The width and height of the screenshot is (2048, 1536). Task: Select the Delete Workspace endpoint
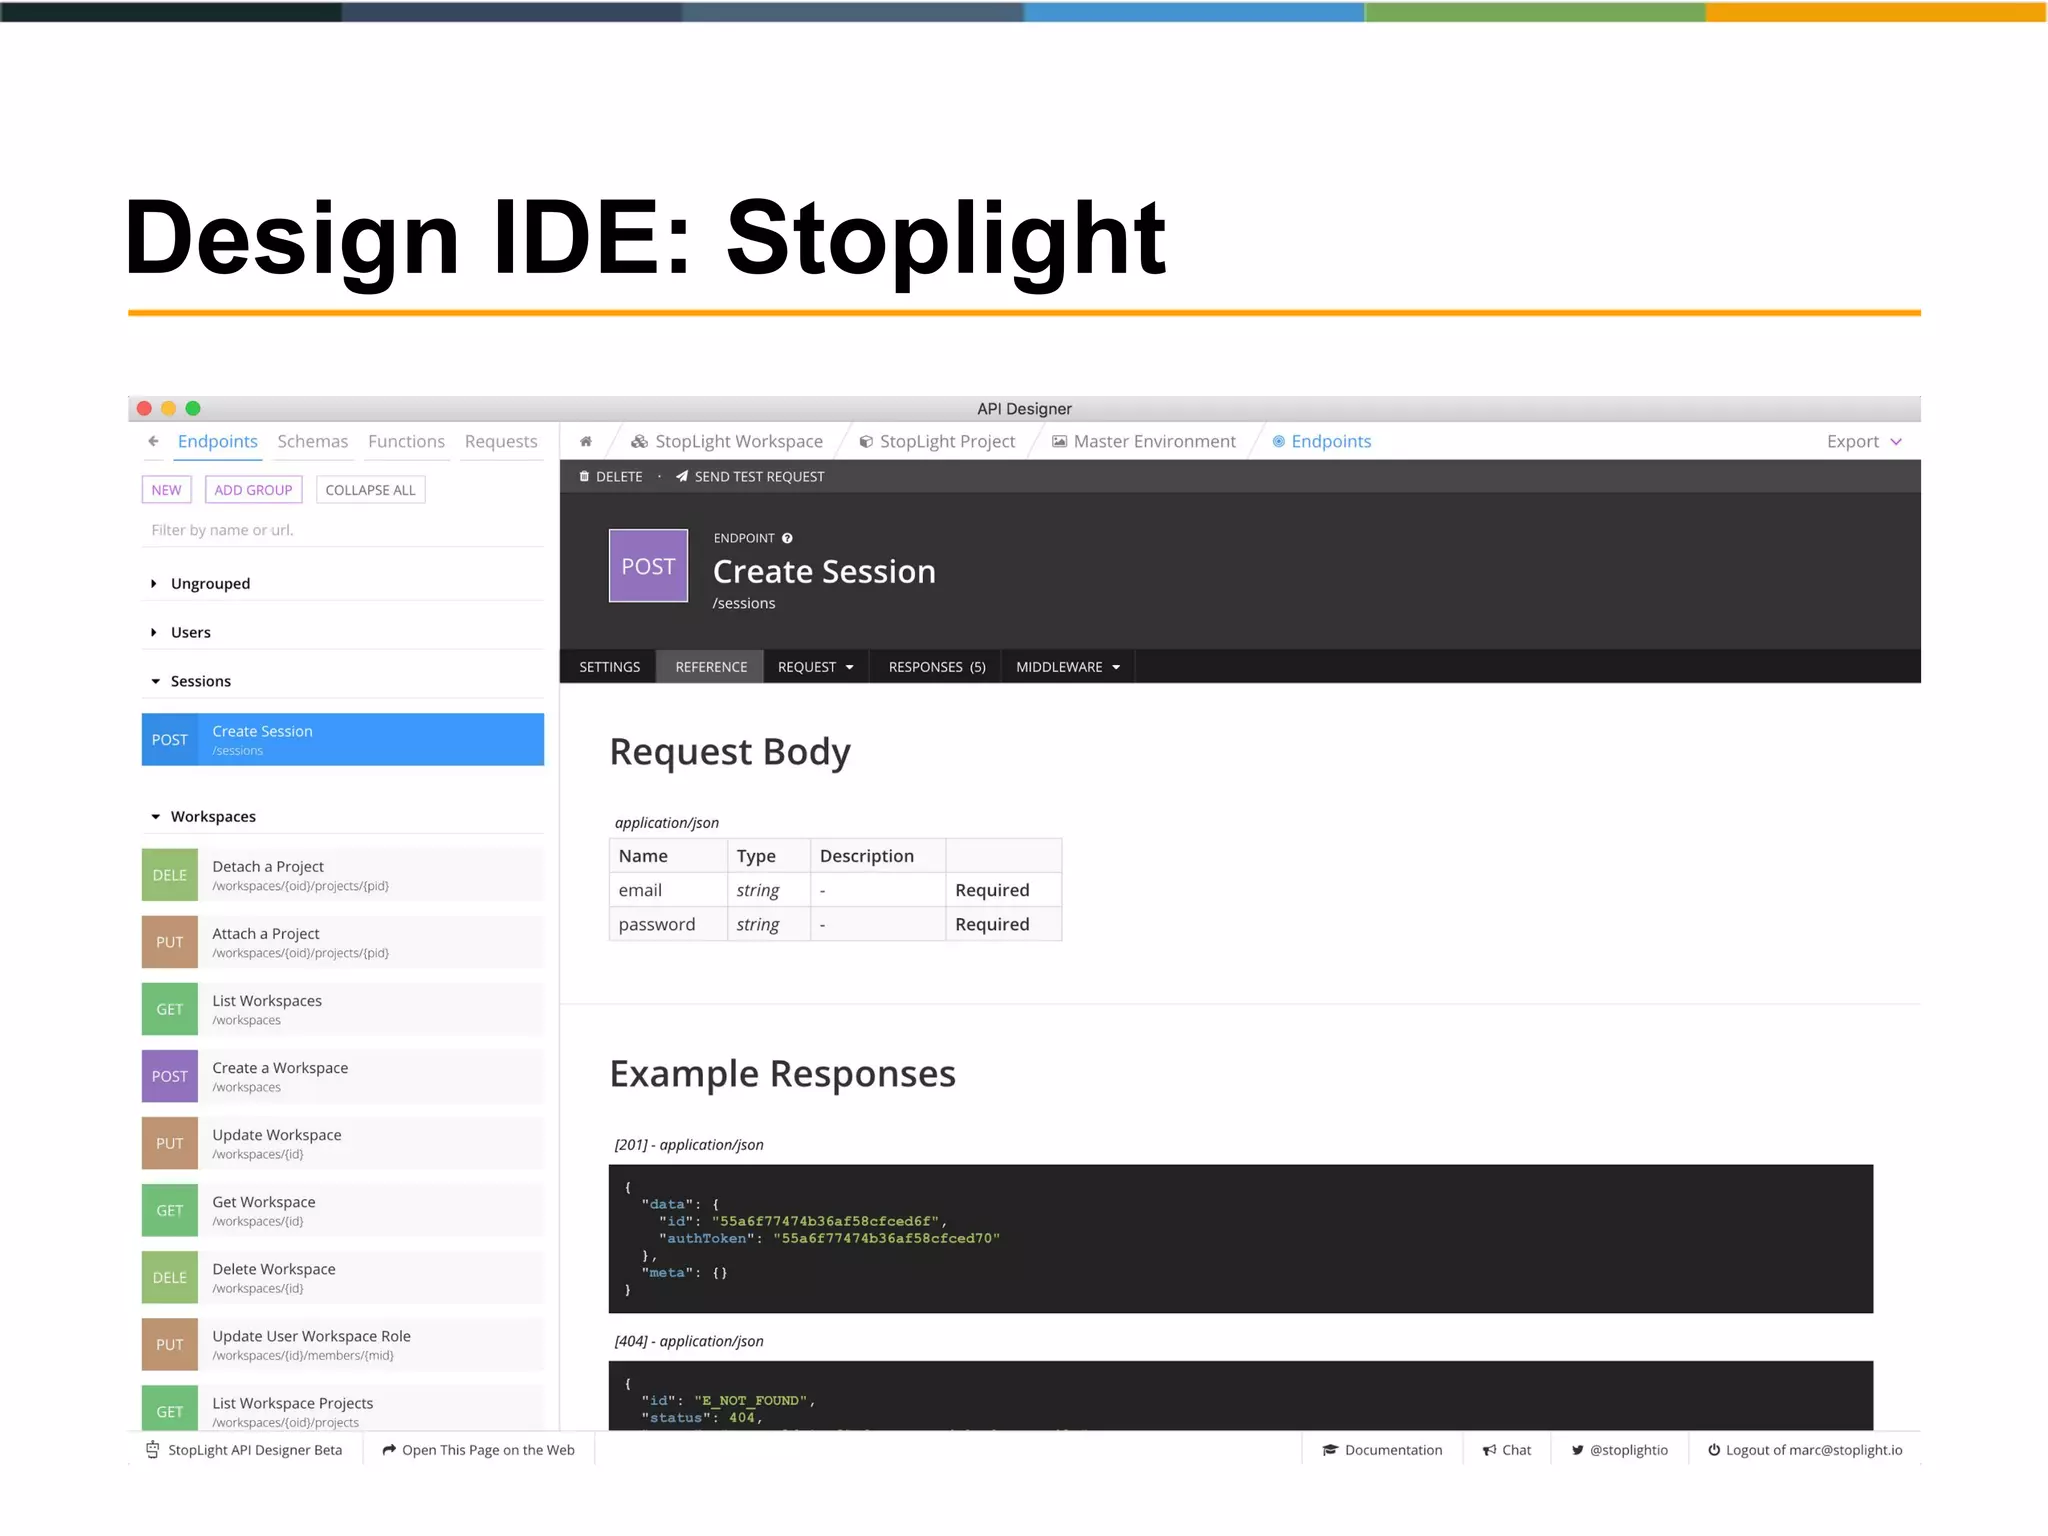click(x=343, y=1277)
